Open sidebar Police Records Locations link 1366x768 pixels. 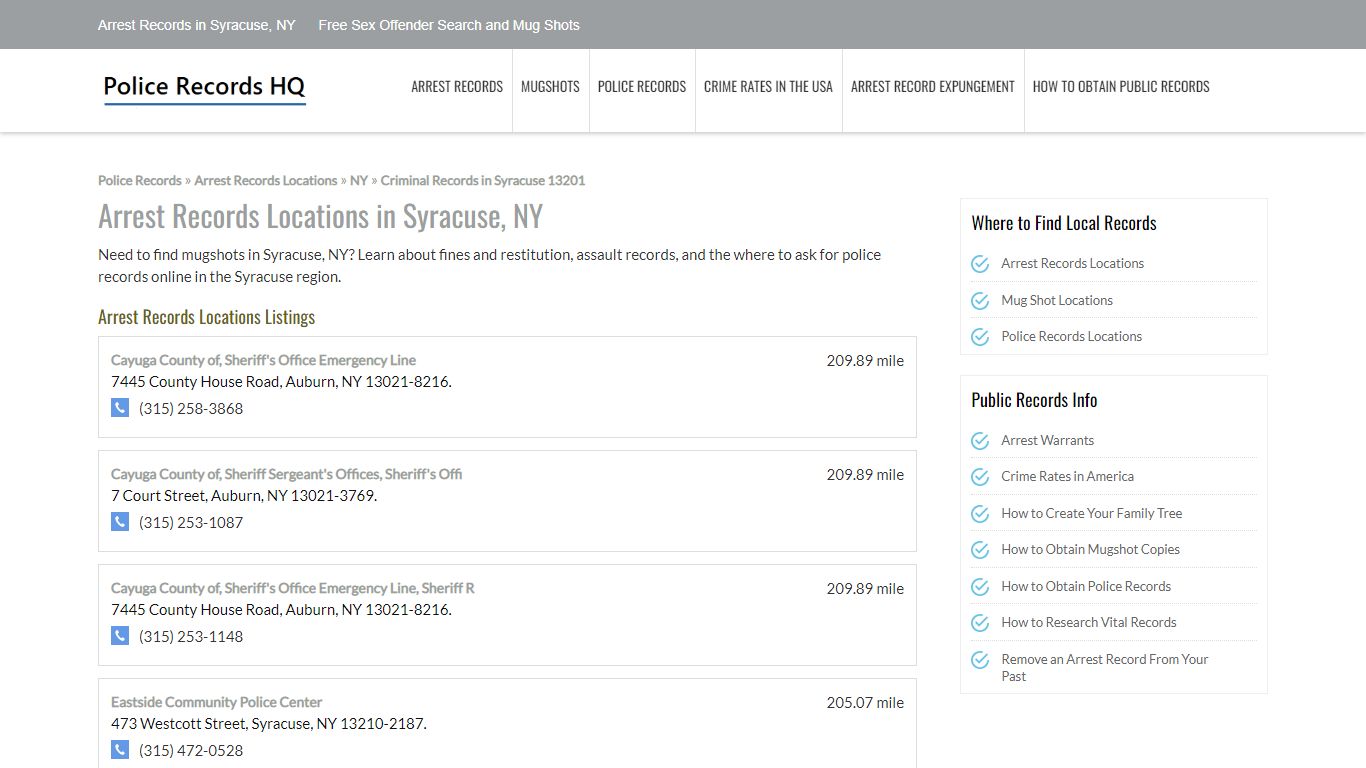tap(1071, 336)
